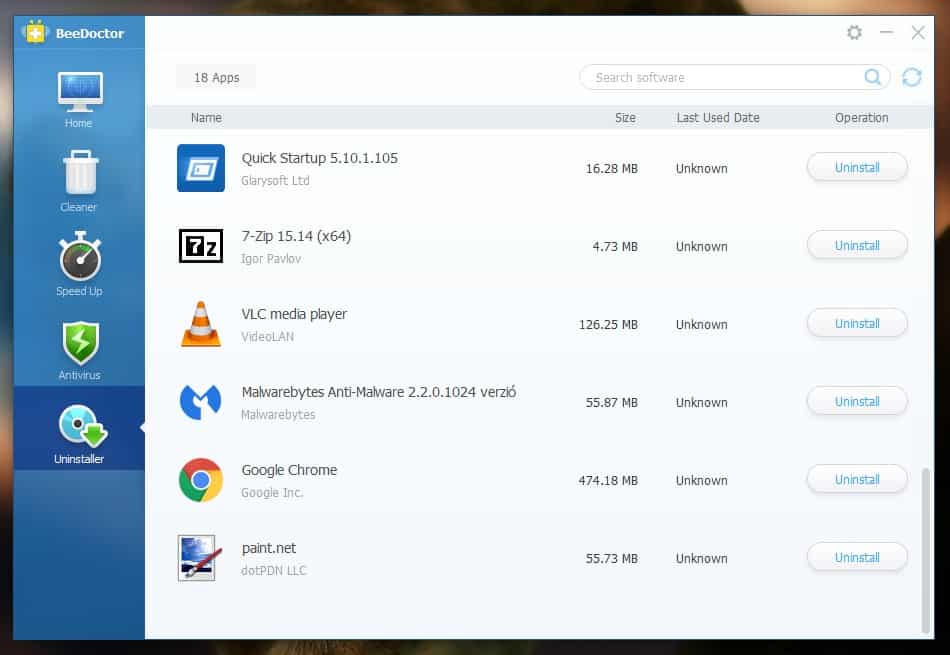Click the BeeDoctor logo icon
950x655 pixels.
(35, 33)
